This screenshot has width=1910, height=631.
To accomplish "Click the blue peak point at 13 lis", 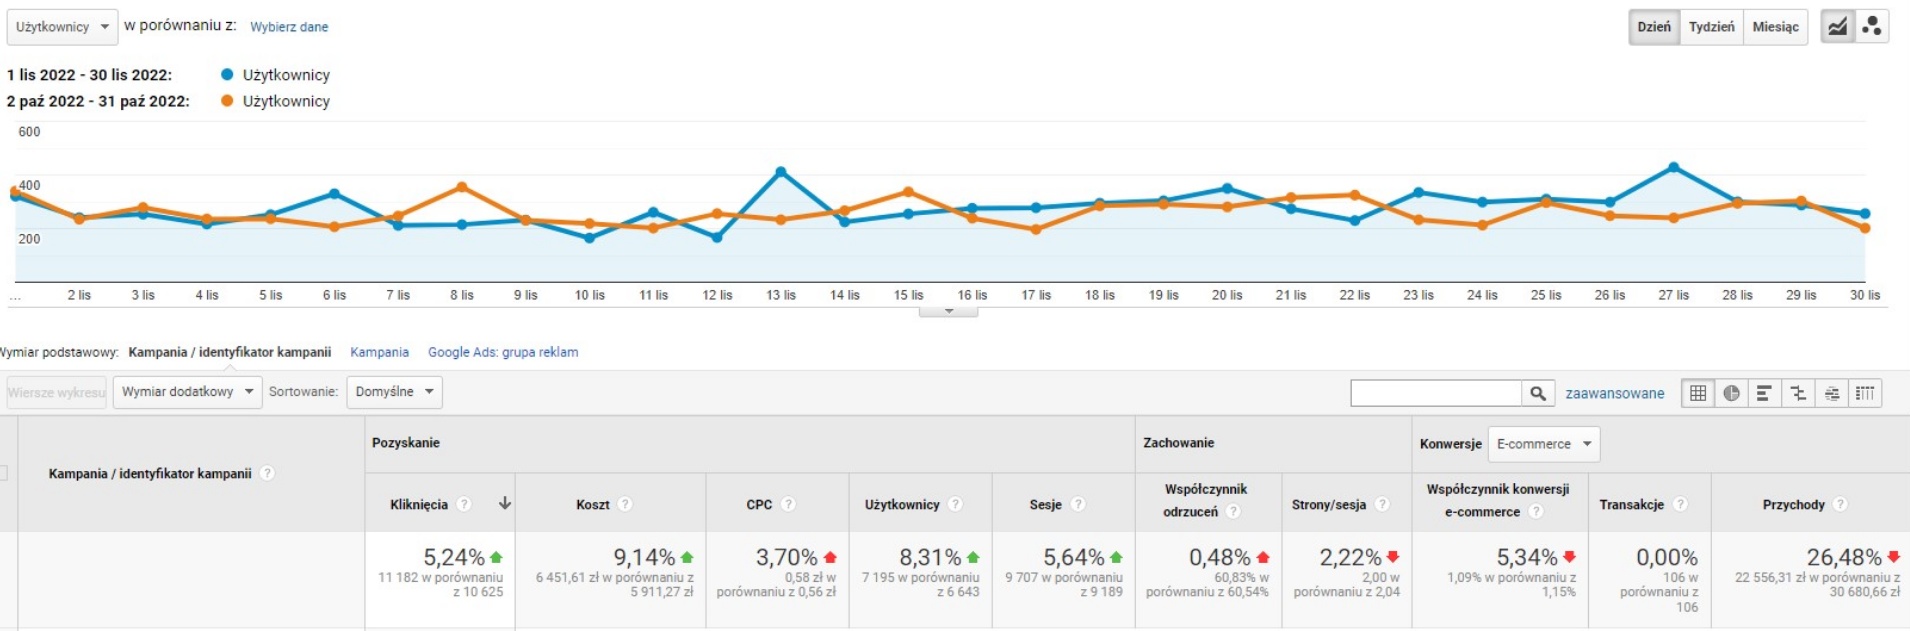I will [x=781, y=172].
